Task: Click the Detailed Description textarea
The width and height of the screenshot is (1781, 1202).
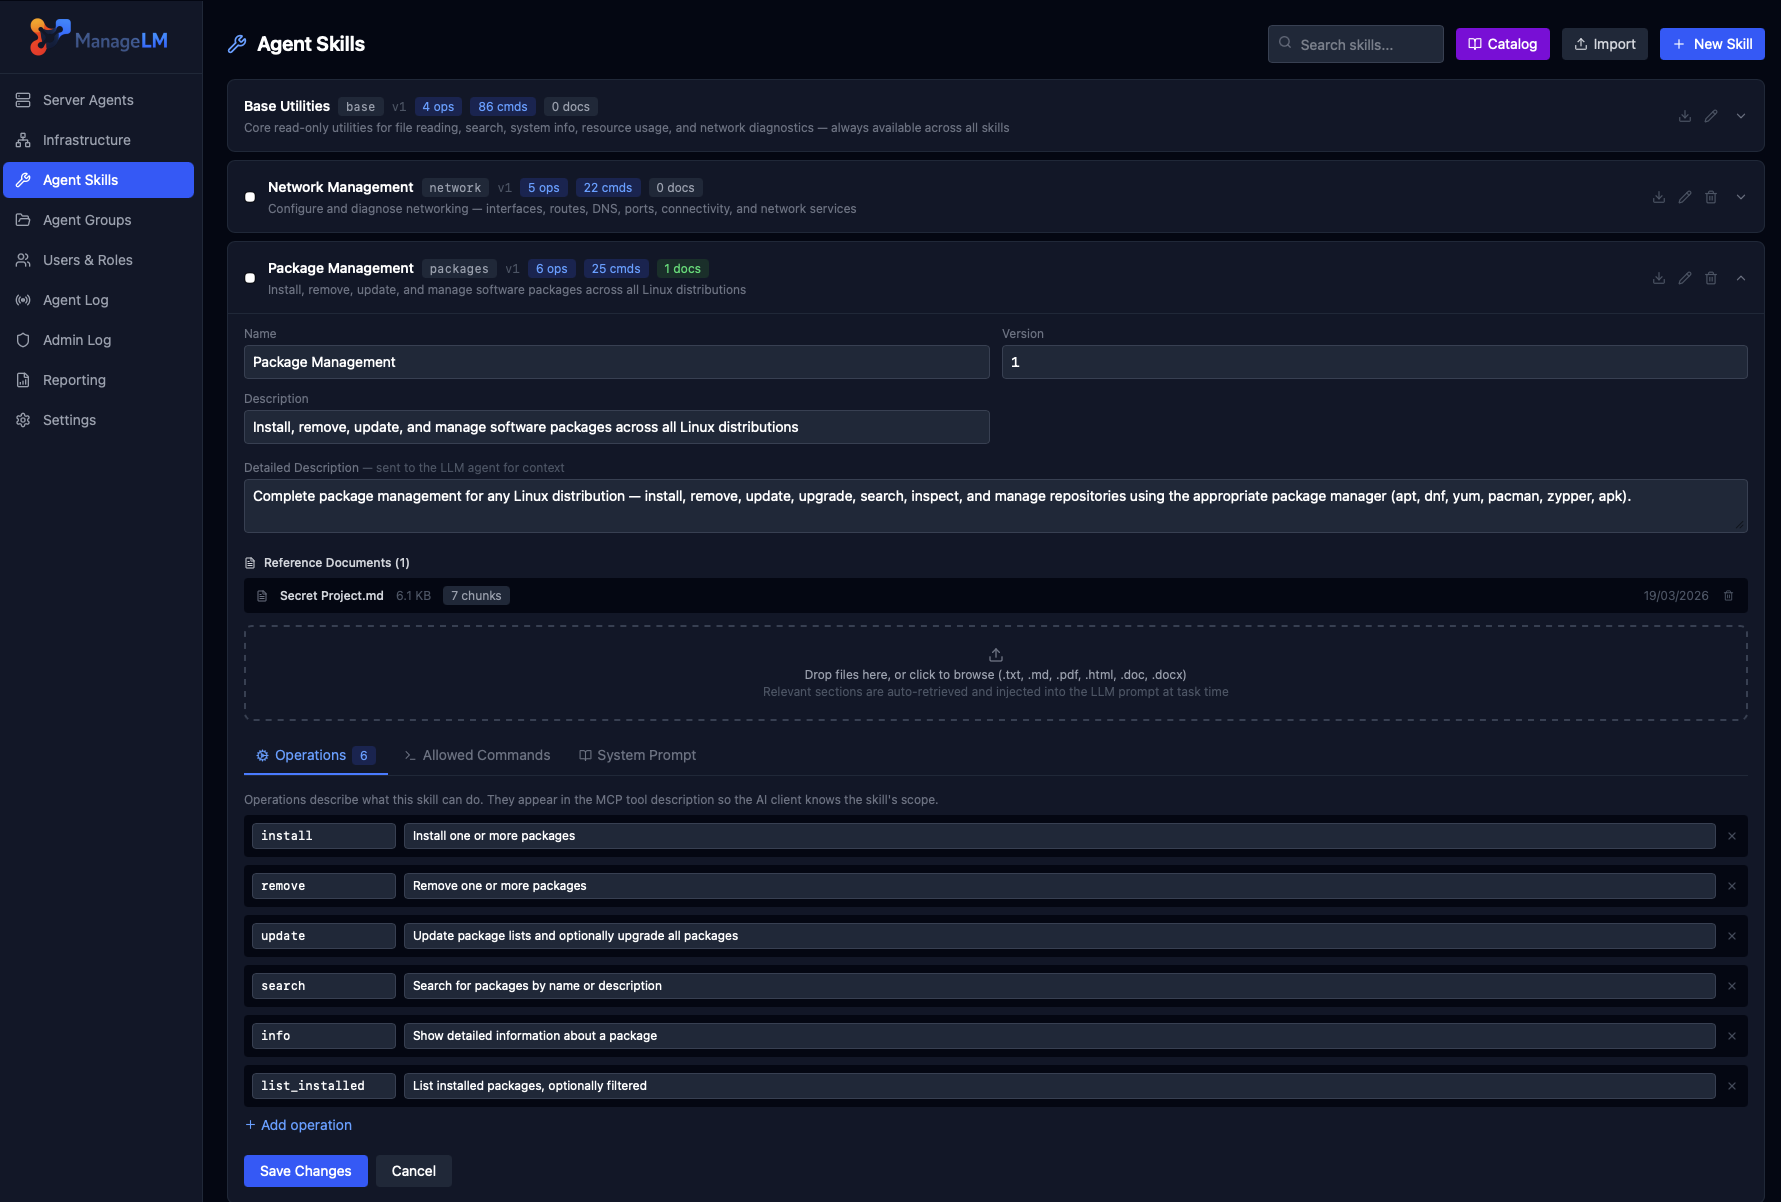Action: pos(995,506)
